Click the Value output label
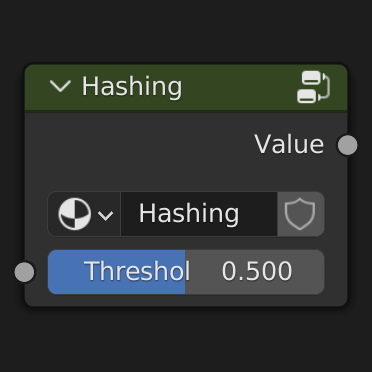372x372 pixels. (289, 144)
